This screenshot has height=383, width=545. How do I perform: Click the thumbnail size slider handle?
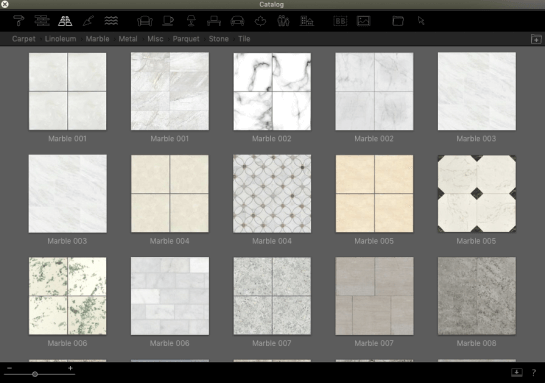pyautogui.click(x=35, y=374)
